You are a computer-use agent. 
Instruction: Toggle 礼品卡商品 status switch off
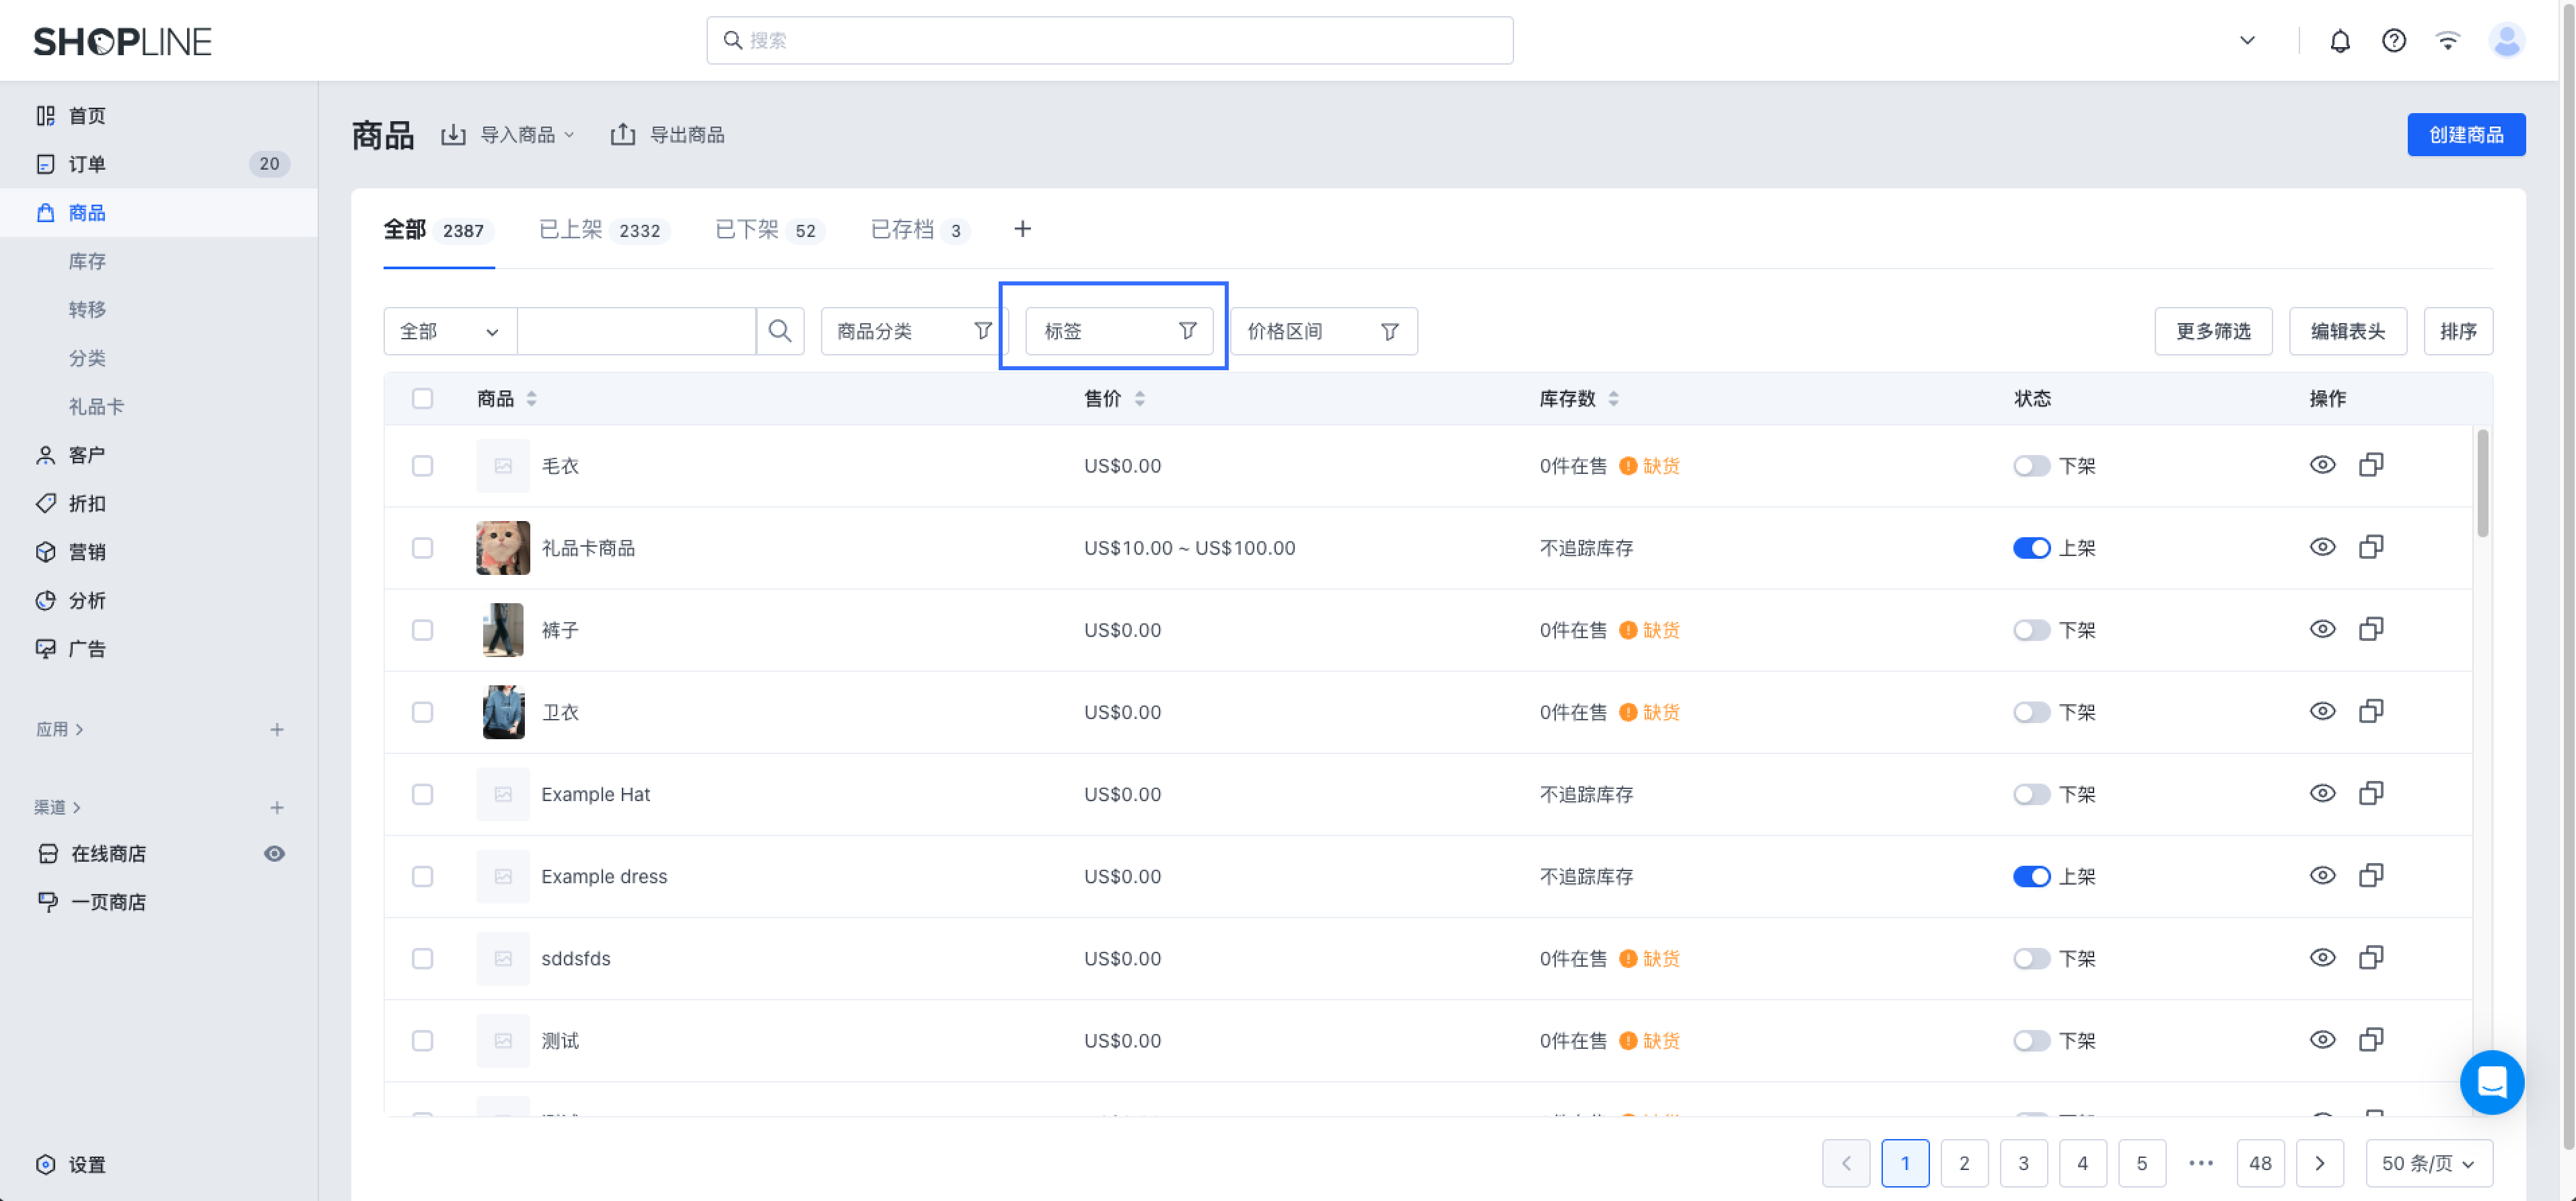pos(2031,548)
